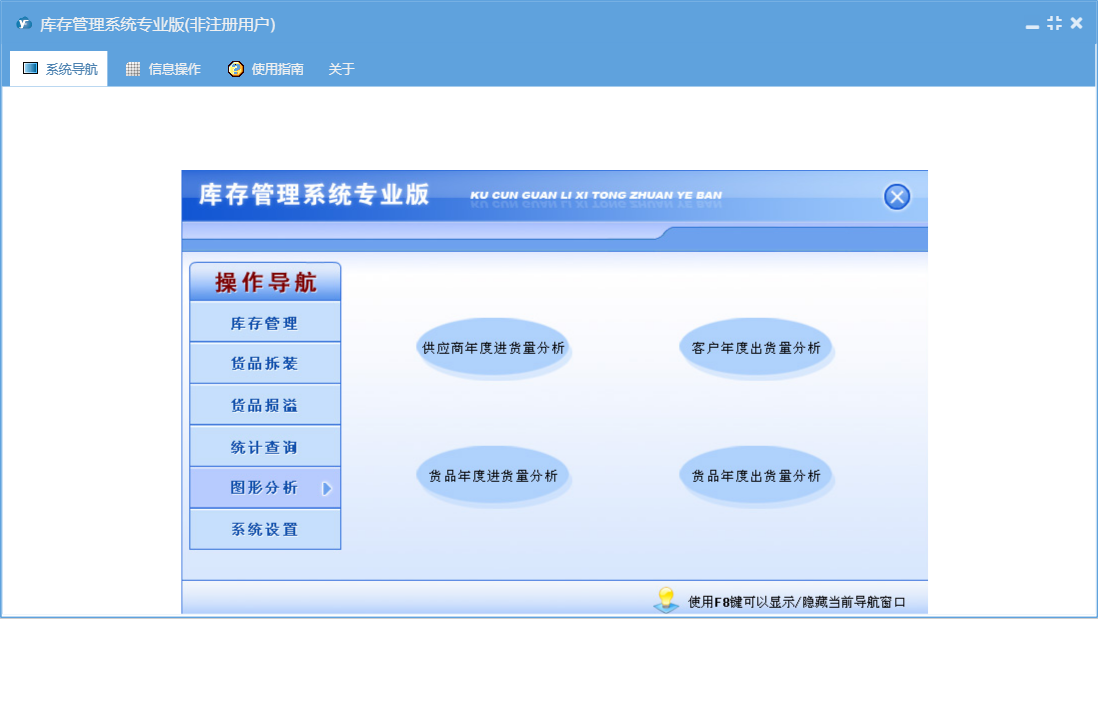Click the 使用F8键 hint text
The image size is (1098, 728).
pyautogui.click(x=796, y=602)
